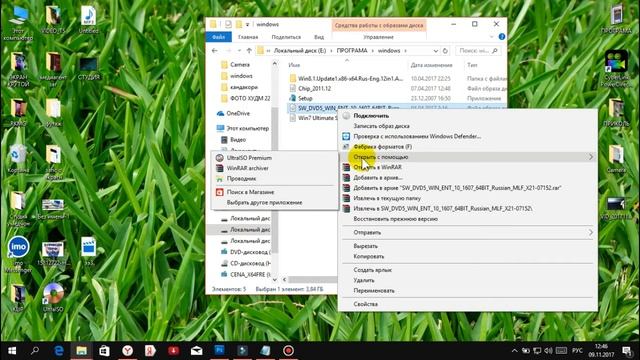
Task: Show hidden system tray icons
Action: (x=514, y=351)
